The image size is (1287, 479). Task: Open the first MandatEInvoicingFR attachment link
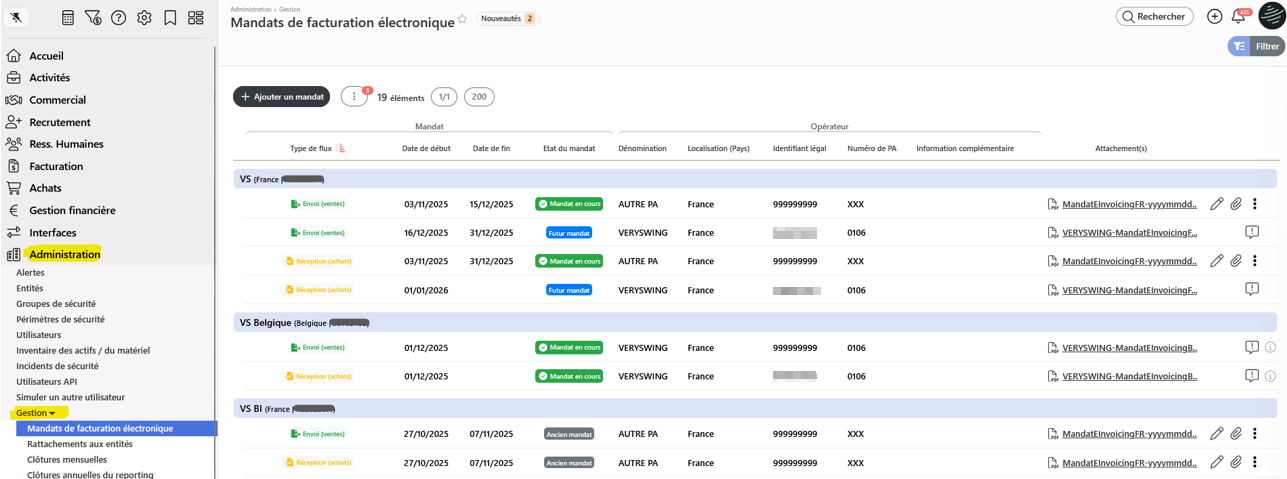[x=1129, y=204]
